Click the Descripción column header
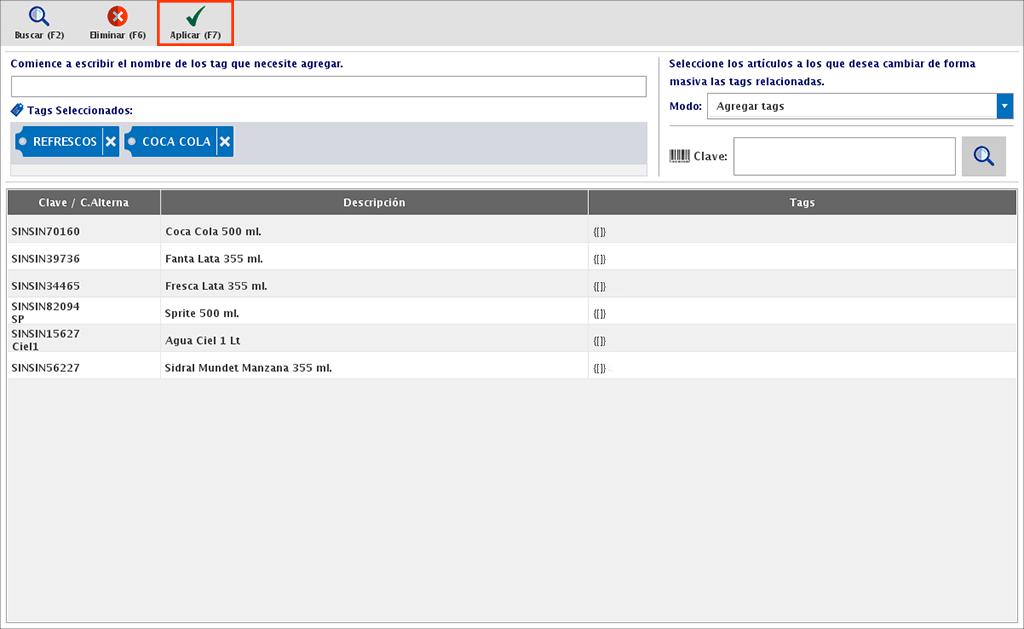This screenshot has width=1024, height=629. [374, 203]
